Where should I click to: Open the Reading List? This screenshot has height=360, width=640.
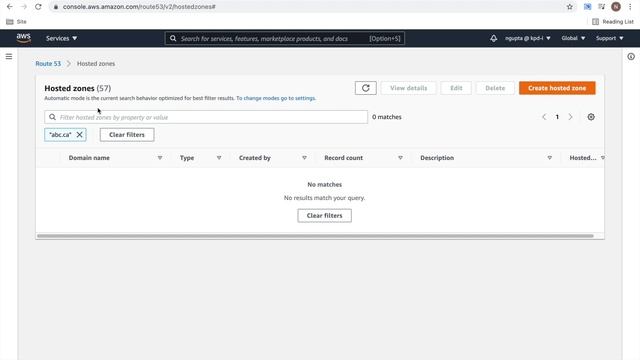(613, 22)
